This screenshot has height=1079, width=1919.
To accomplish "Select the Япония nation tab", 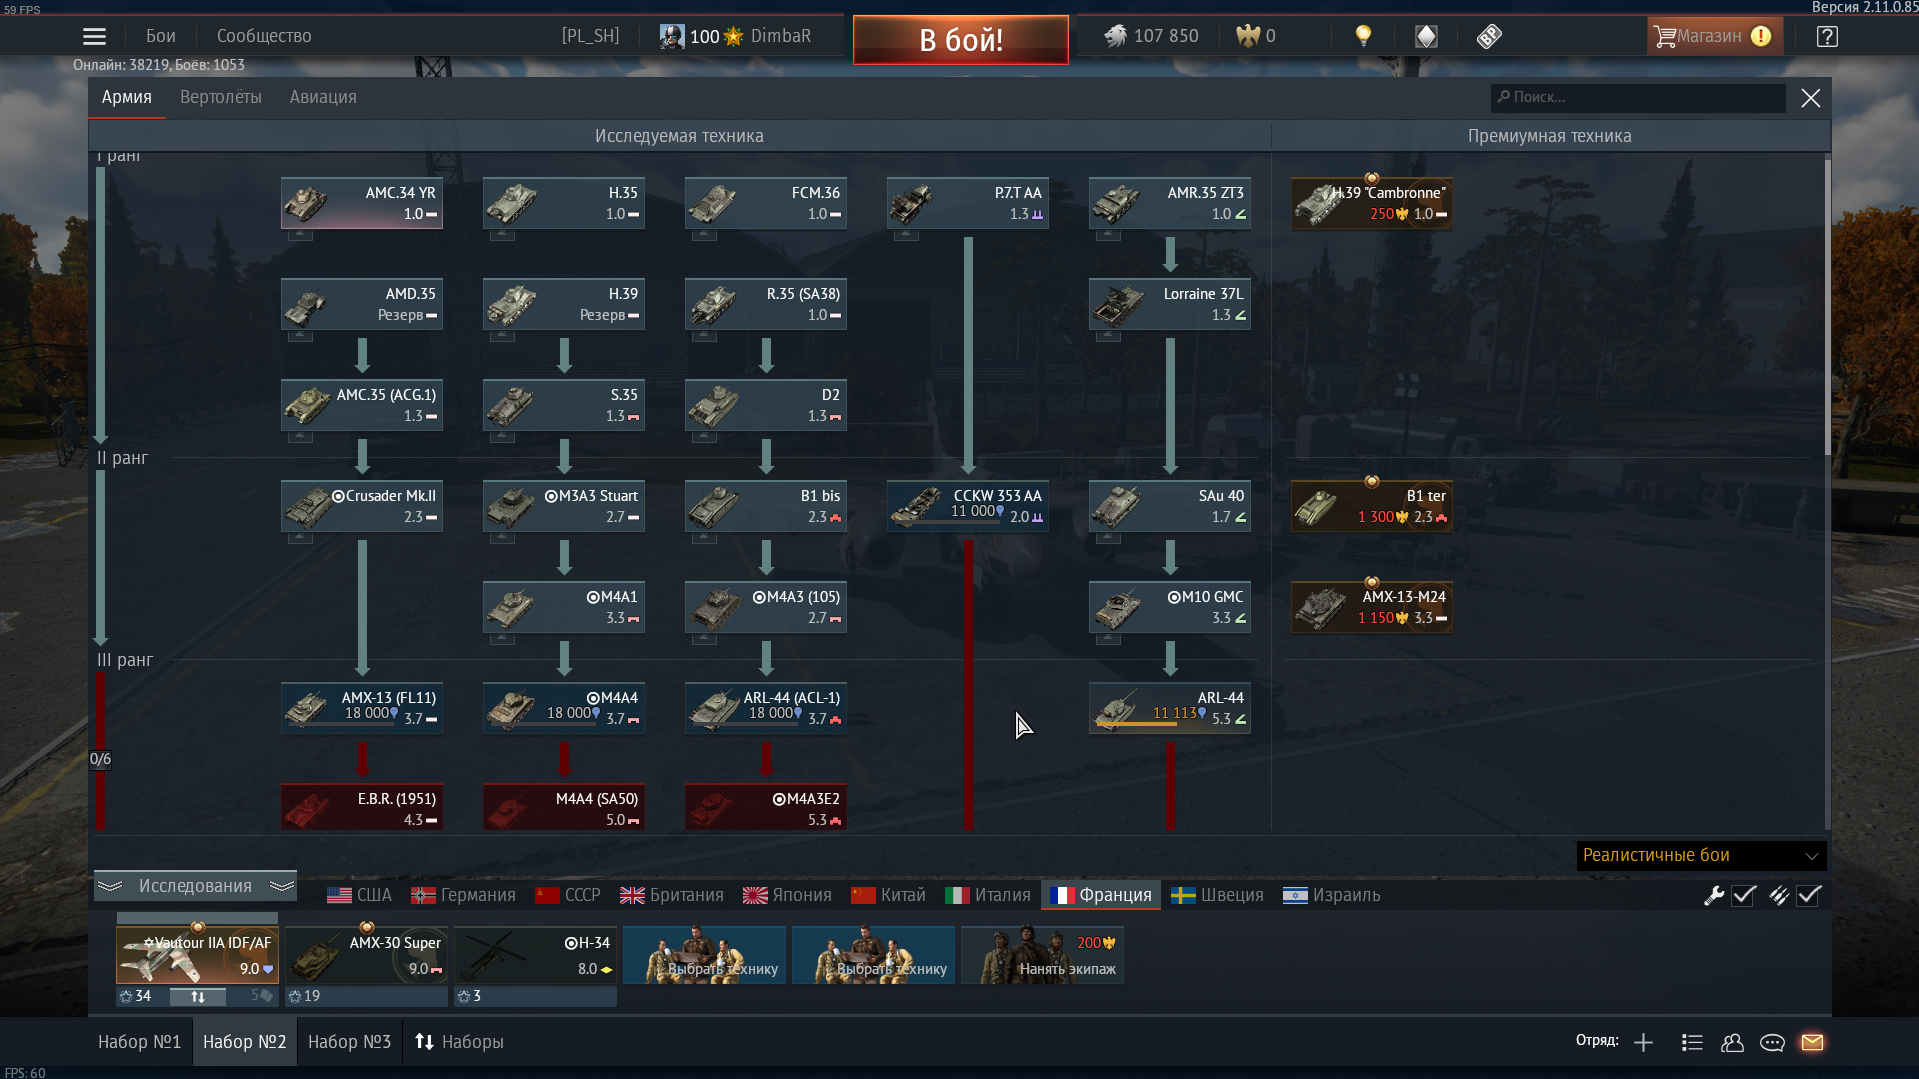I will click(x=788, y=895).
